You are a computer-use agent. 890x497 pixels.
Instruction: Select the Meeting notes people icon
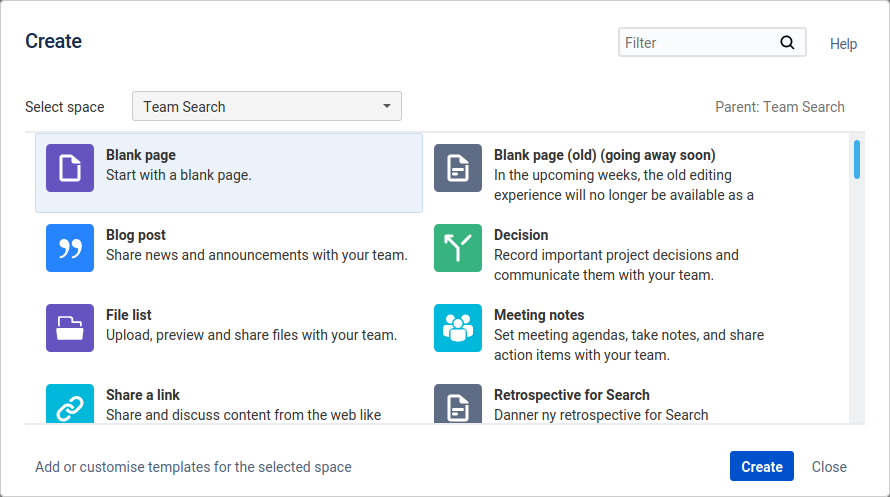458,328
